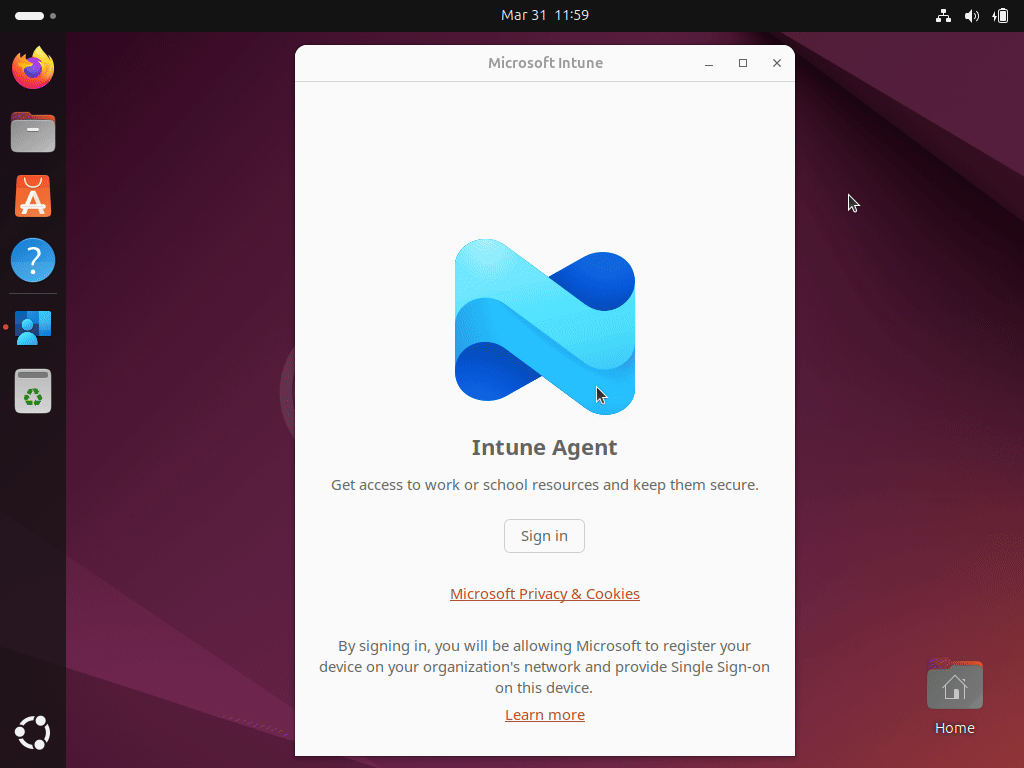Open Firefox from the dock
The height and width of the screenshot is (768, 1024).
pyautogui.click(x=33, y=68)
